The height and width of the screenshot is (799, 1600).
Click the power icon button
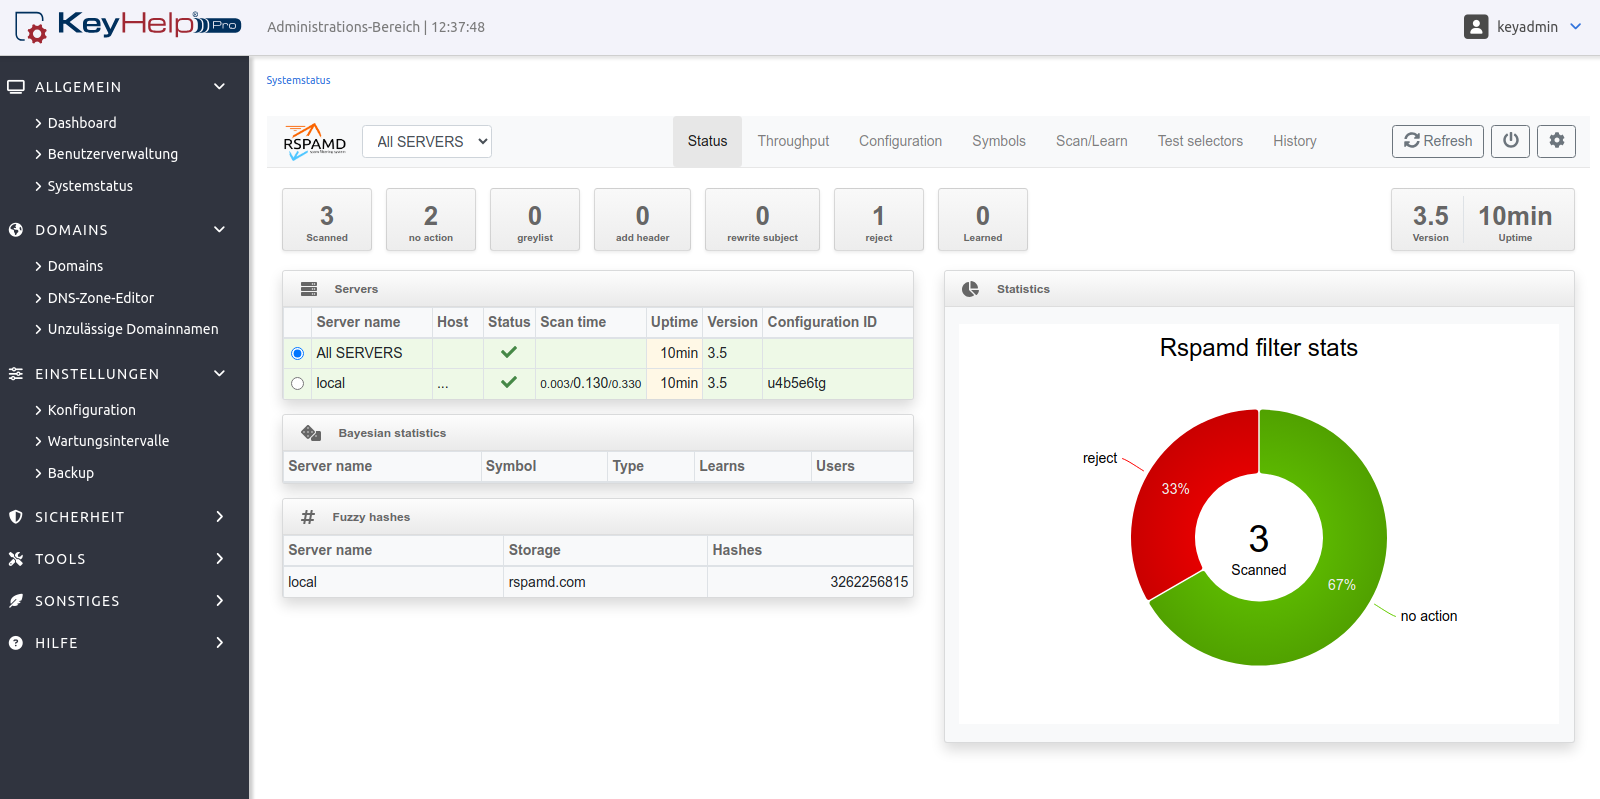[x=1510, y=141]
